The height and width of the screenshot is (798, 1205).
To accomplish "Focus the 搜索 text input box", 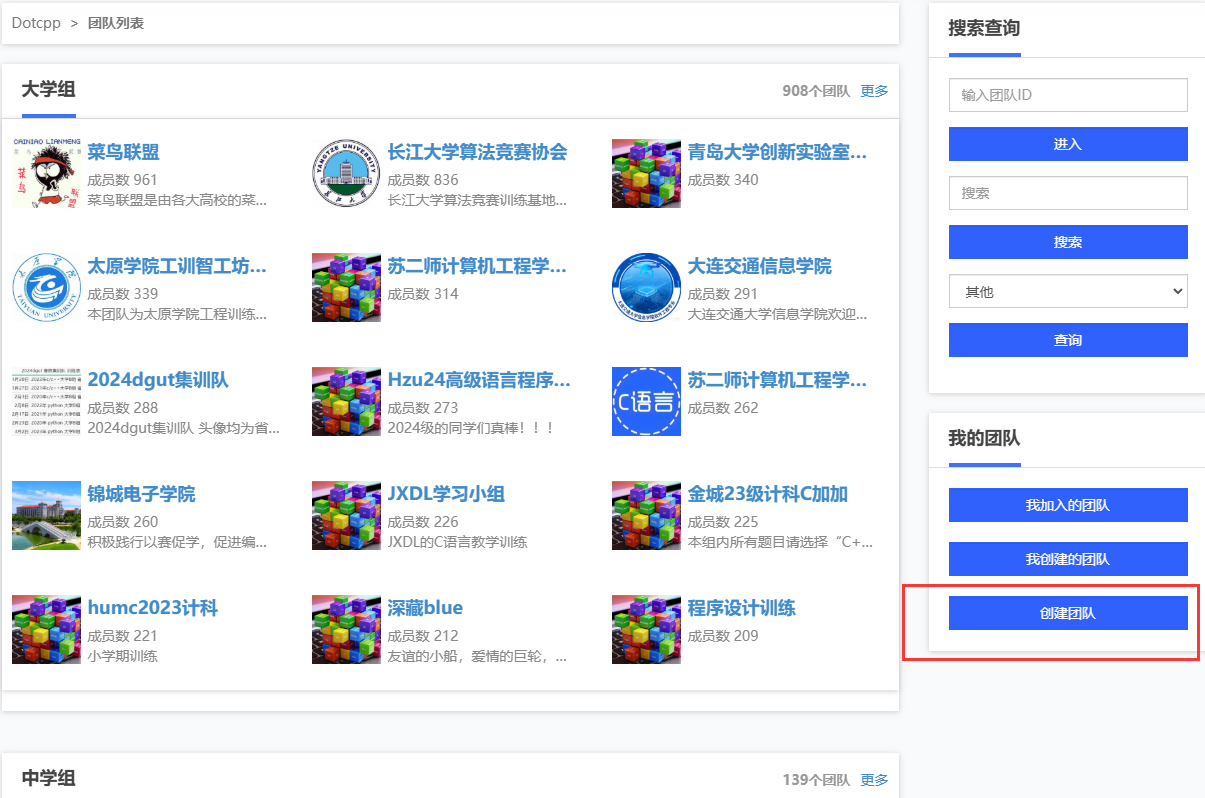I will coord(1068,193).
